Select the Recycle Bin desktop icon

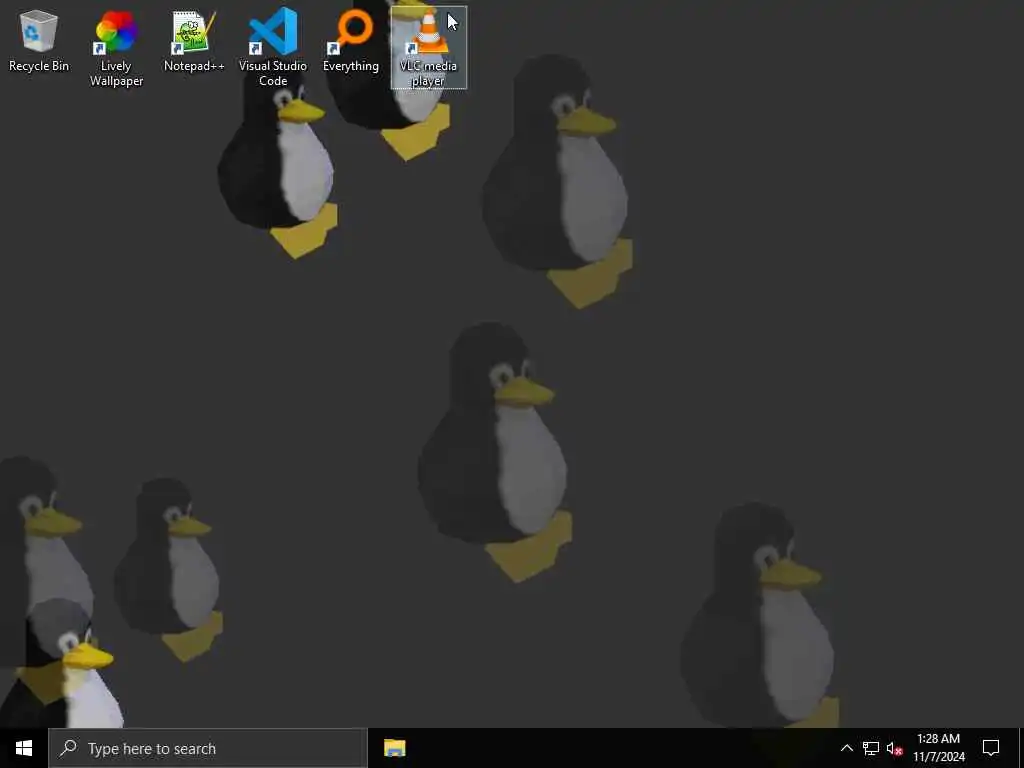(x=39, y=42)
